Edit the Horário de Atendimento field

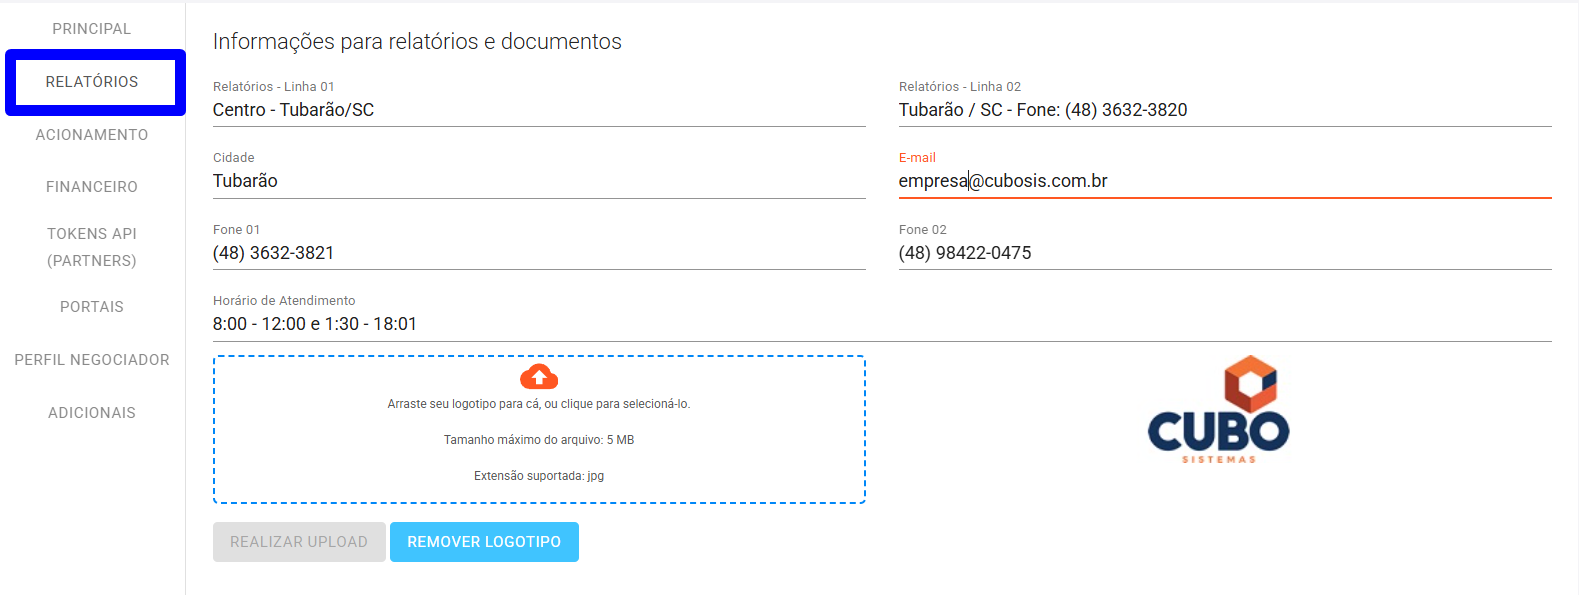pos(880,324)
